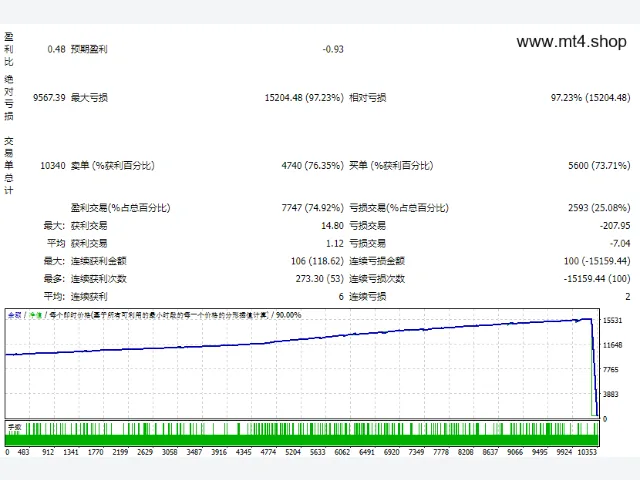The width and height of the screenshot is (640, 480).
Task: Select the 10353 x-axis label
Action: (587, 452)
